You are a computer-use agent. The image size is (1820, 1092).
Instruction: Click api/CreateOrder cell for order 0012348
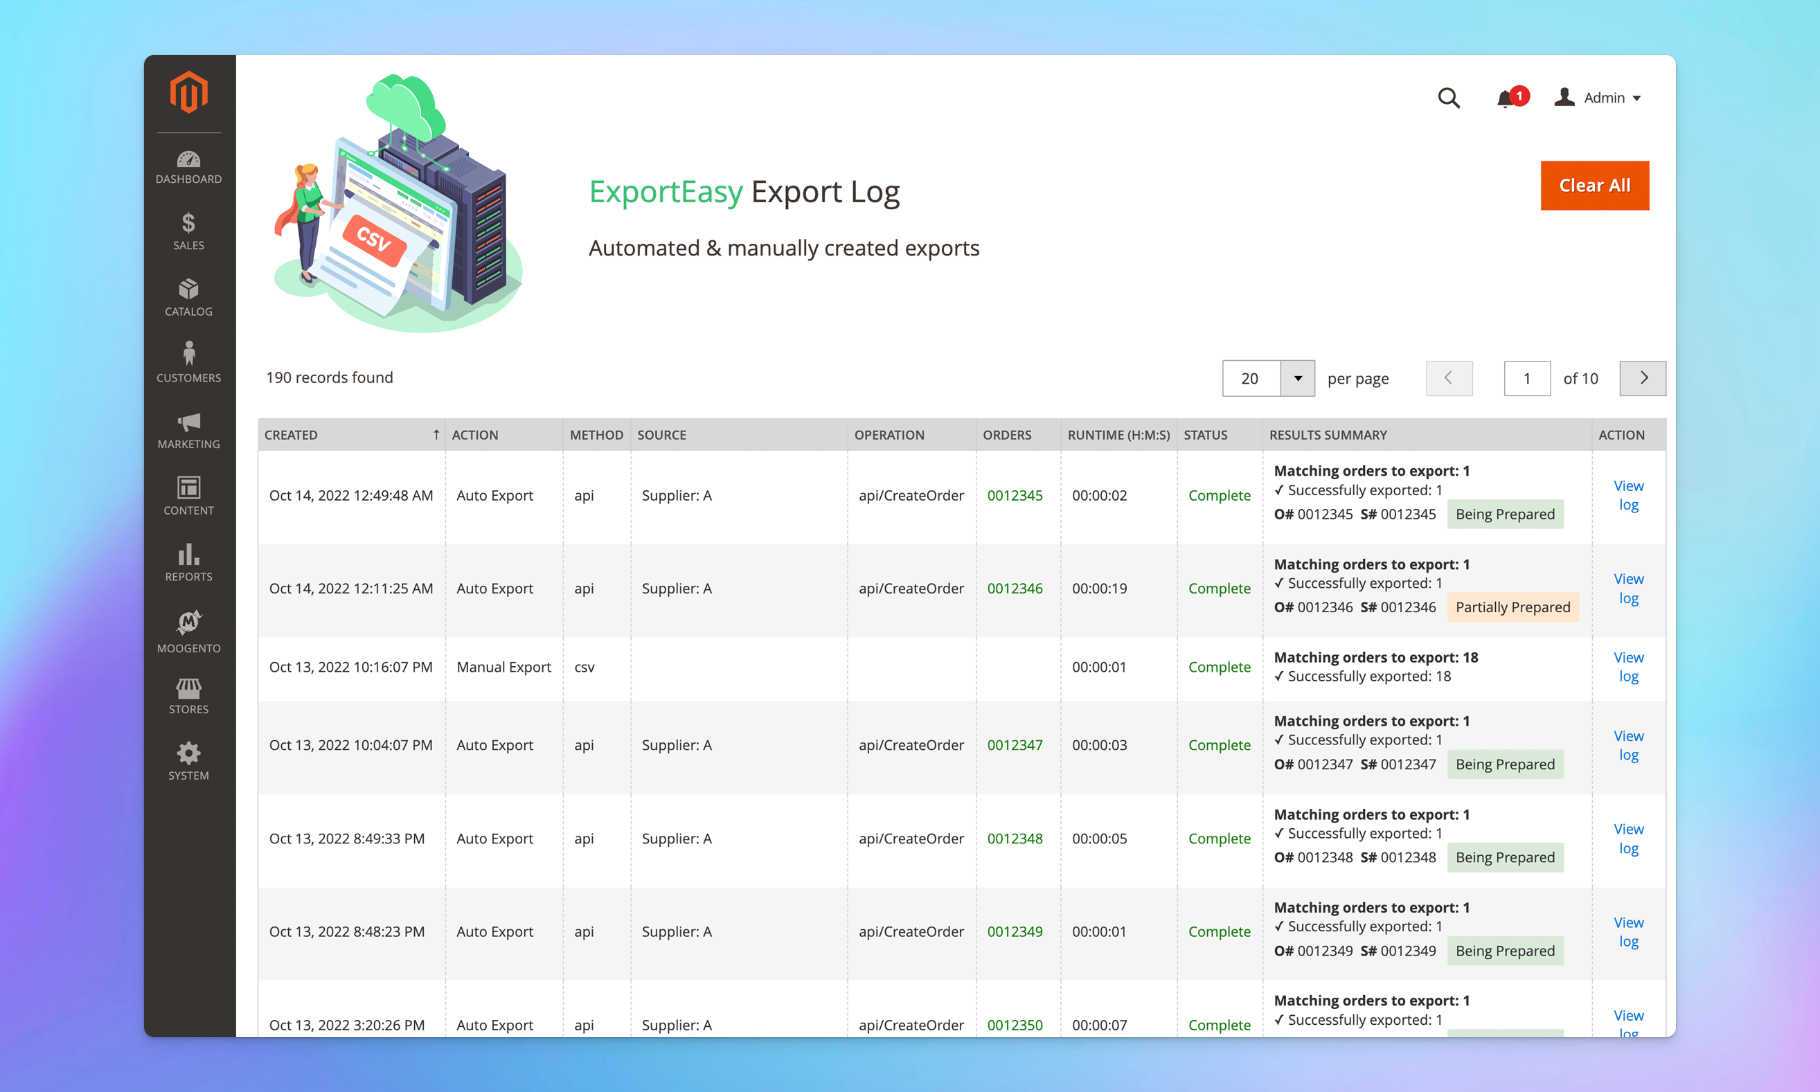911,838
